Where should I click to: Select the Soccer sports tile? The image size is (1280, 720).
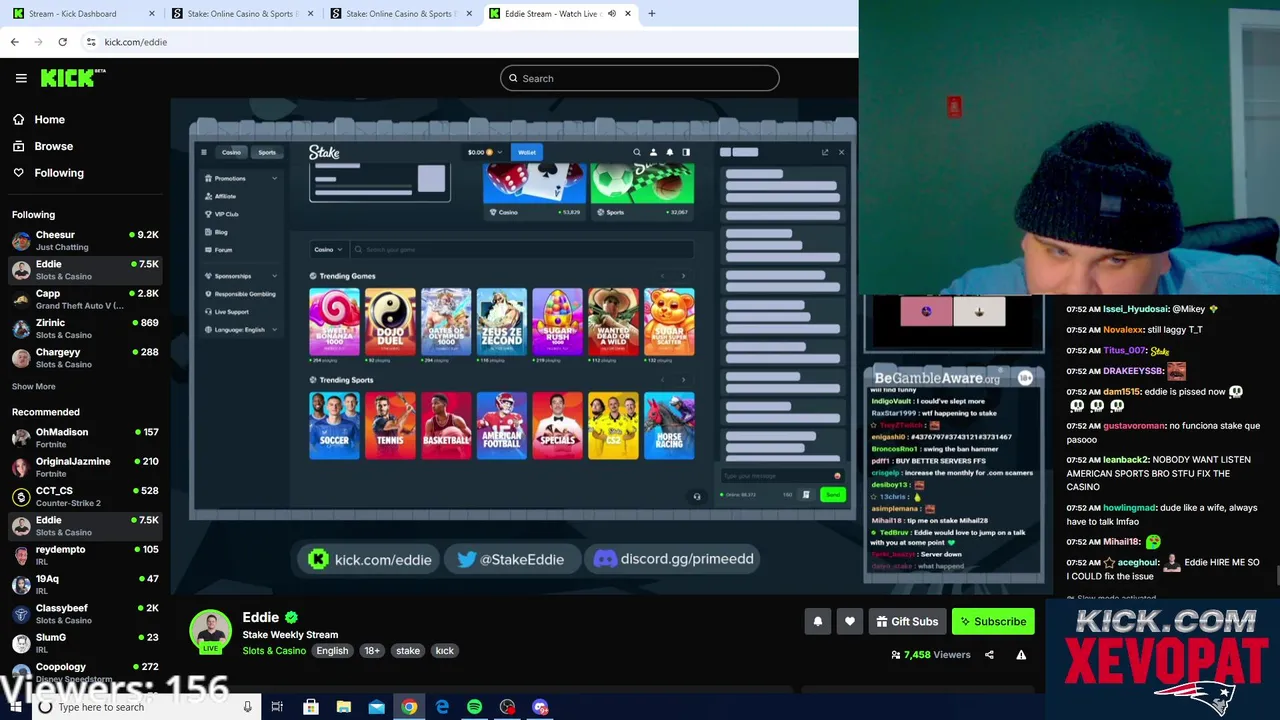pos(334,426)
